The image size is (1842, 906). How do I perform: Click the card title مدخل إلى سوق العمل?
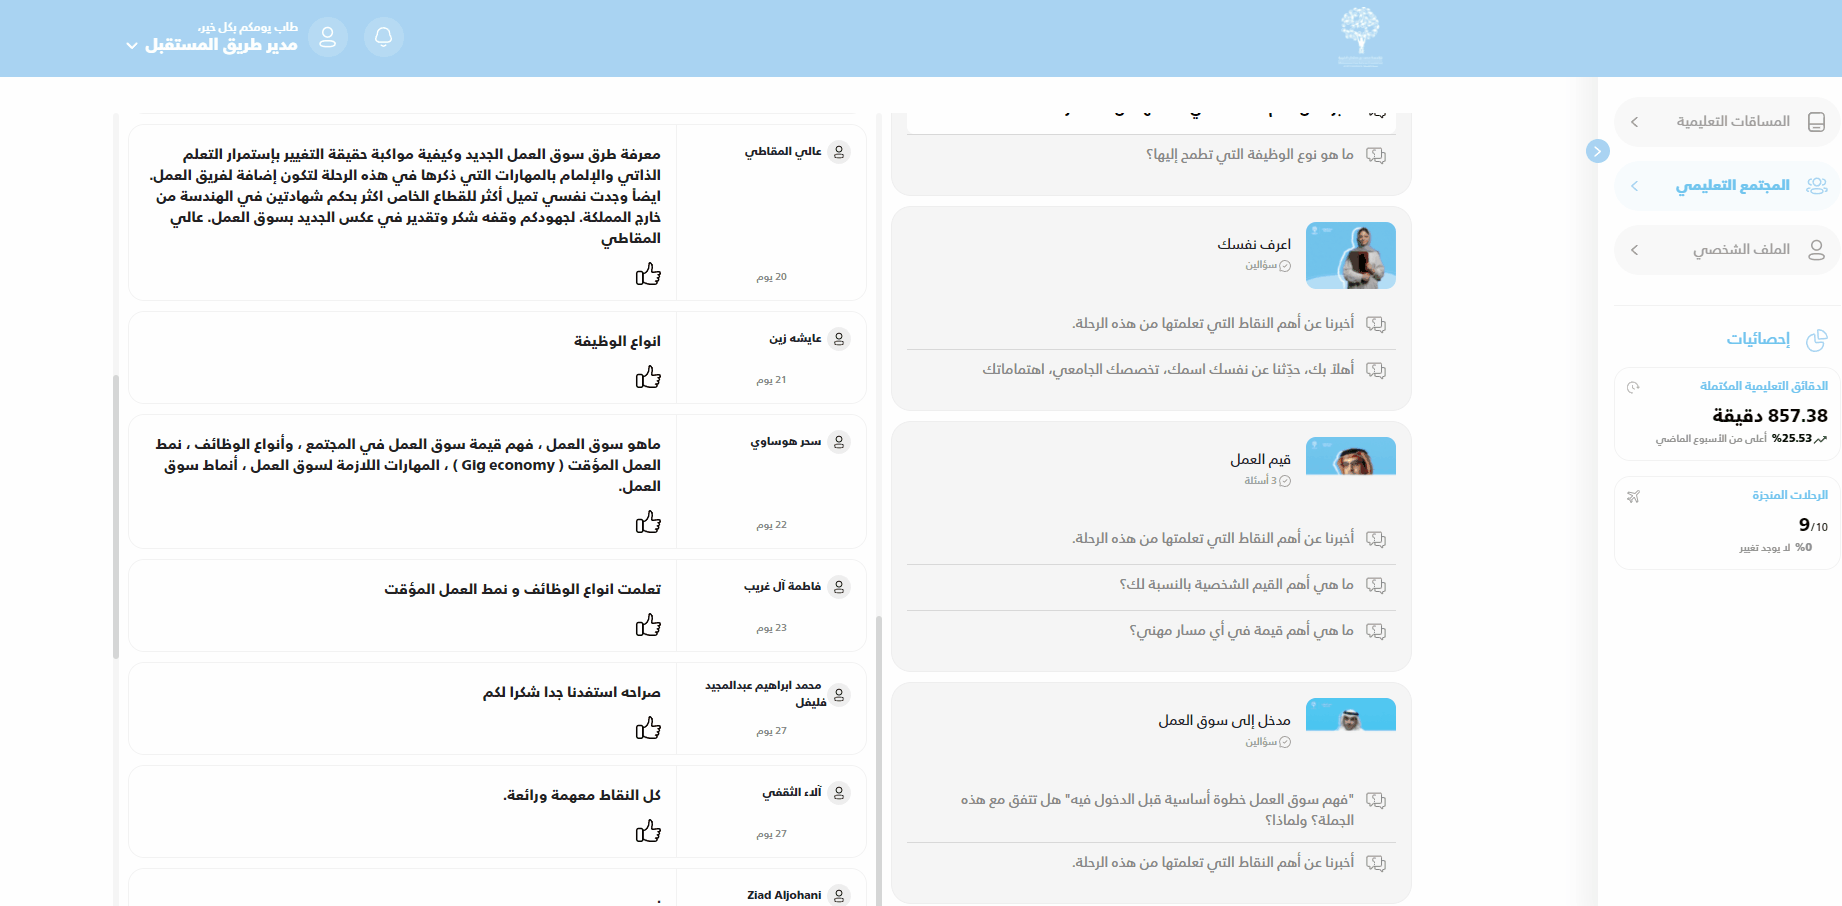point(1225,720)
